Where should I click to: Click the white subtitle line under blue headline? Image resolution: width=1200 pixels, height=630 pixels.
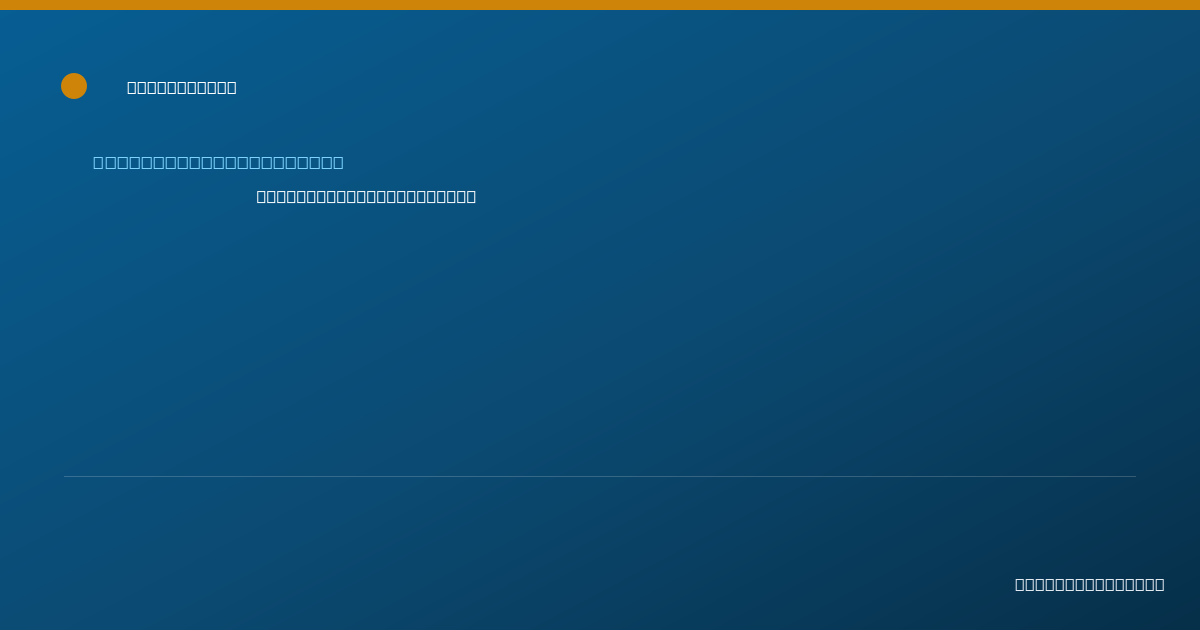click(366, 197)
